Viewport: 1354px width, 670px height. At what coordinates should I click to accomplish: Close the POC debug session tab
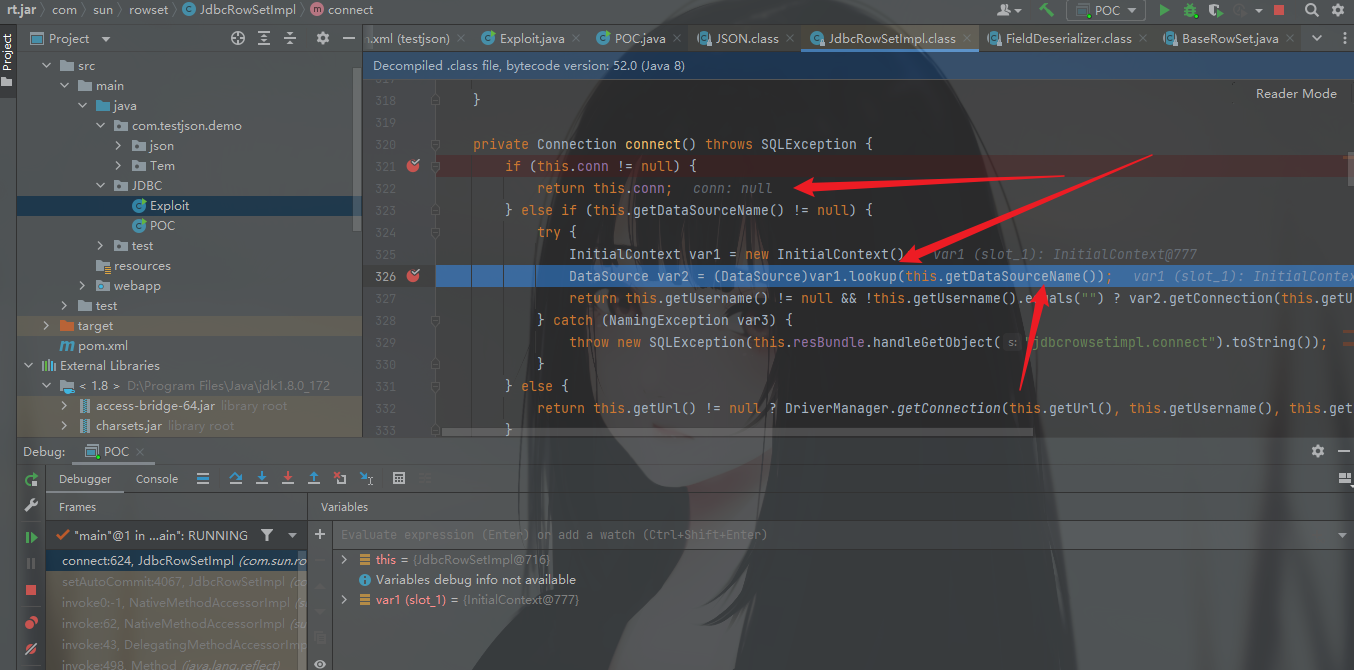click(x=141, y=452)
